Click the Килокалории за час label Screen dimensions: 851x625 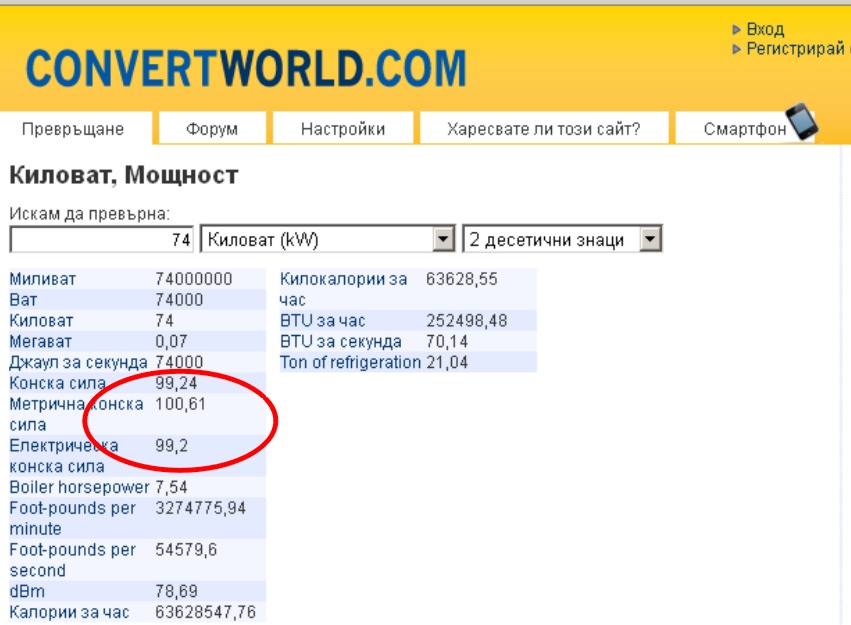(x=343, y=279)
